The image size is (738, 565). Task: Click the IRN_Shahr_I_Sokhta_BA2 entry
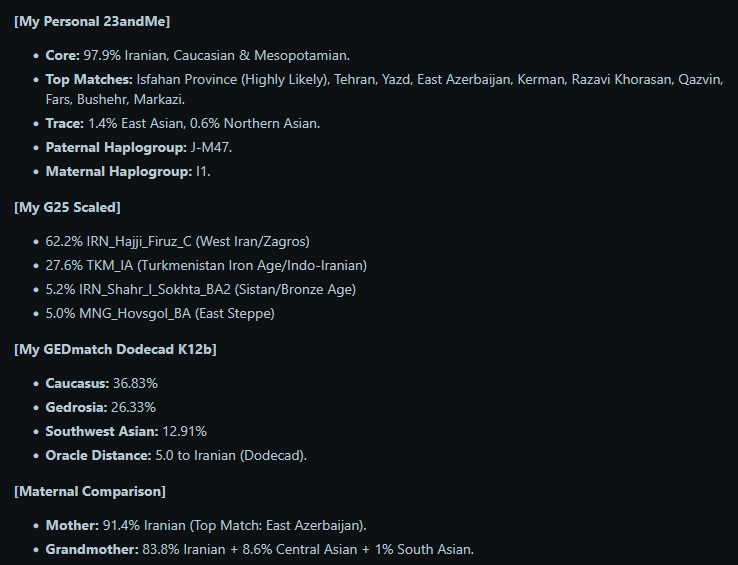click(201, 290)
